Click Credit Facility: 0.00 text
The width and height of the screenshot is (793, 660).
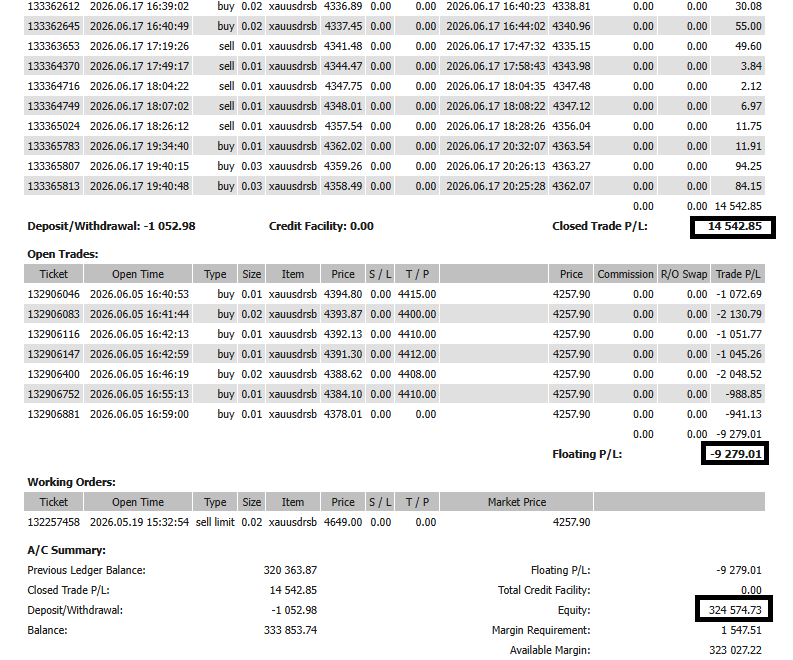tap(321, 226)
